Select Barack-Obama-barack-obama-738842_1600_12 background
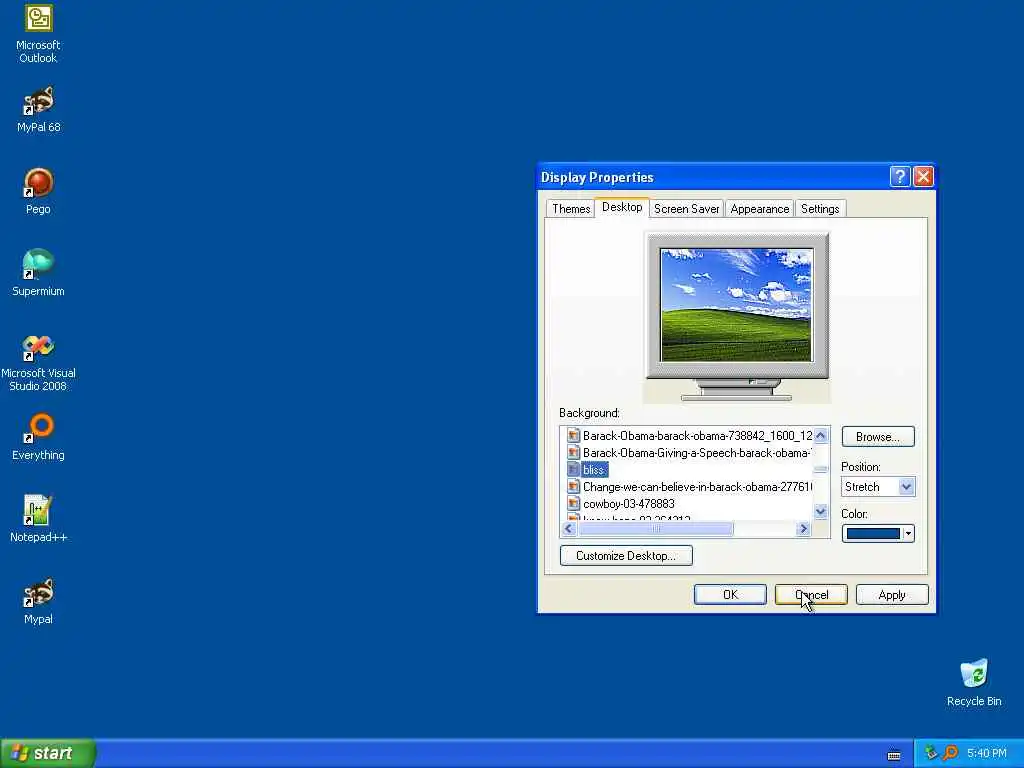This screenshot has height=768, width=1024. click(x=697, y=436)
